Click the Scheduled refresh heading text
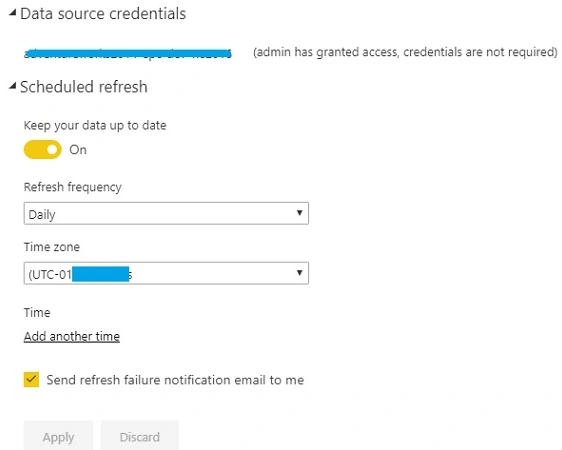The height and width of the screenshot is (450, 562). click(84, 87)
